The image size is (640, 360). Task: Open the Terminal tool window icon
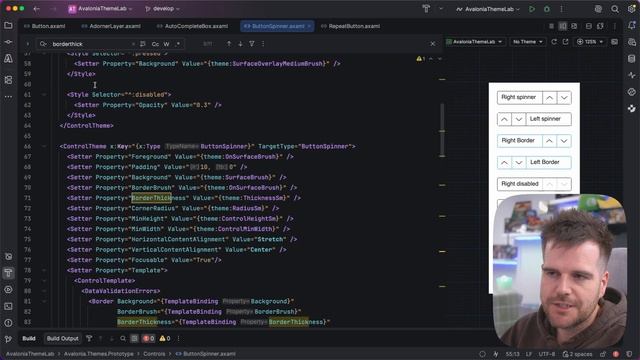[8, 306]
